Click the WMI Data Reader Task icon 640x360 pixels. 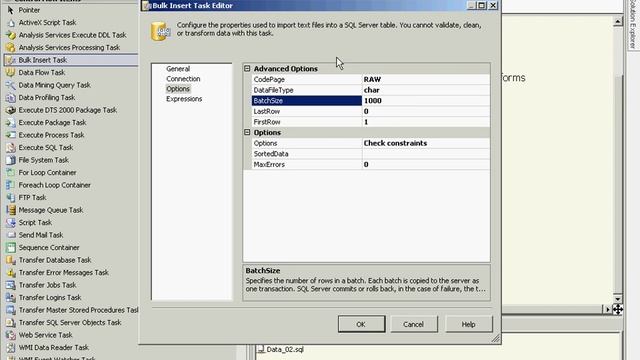click(x=11, y=347)
